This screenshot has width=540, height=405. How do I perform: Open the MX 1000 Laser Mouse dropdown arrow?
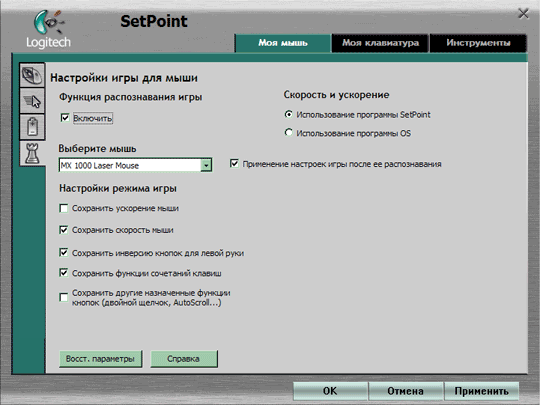click(206, 165)
